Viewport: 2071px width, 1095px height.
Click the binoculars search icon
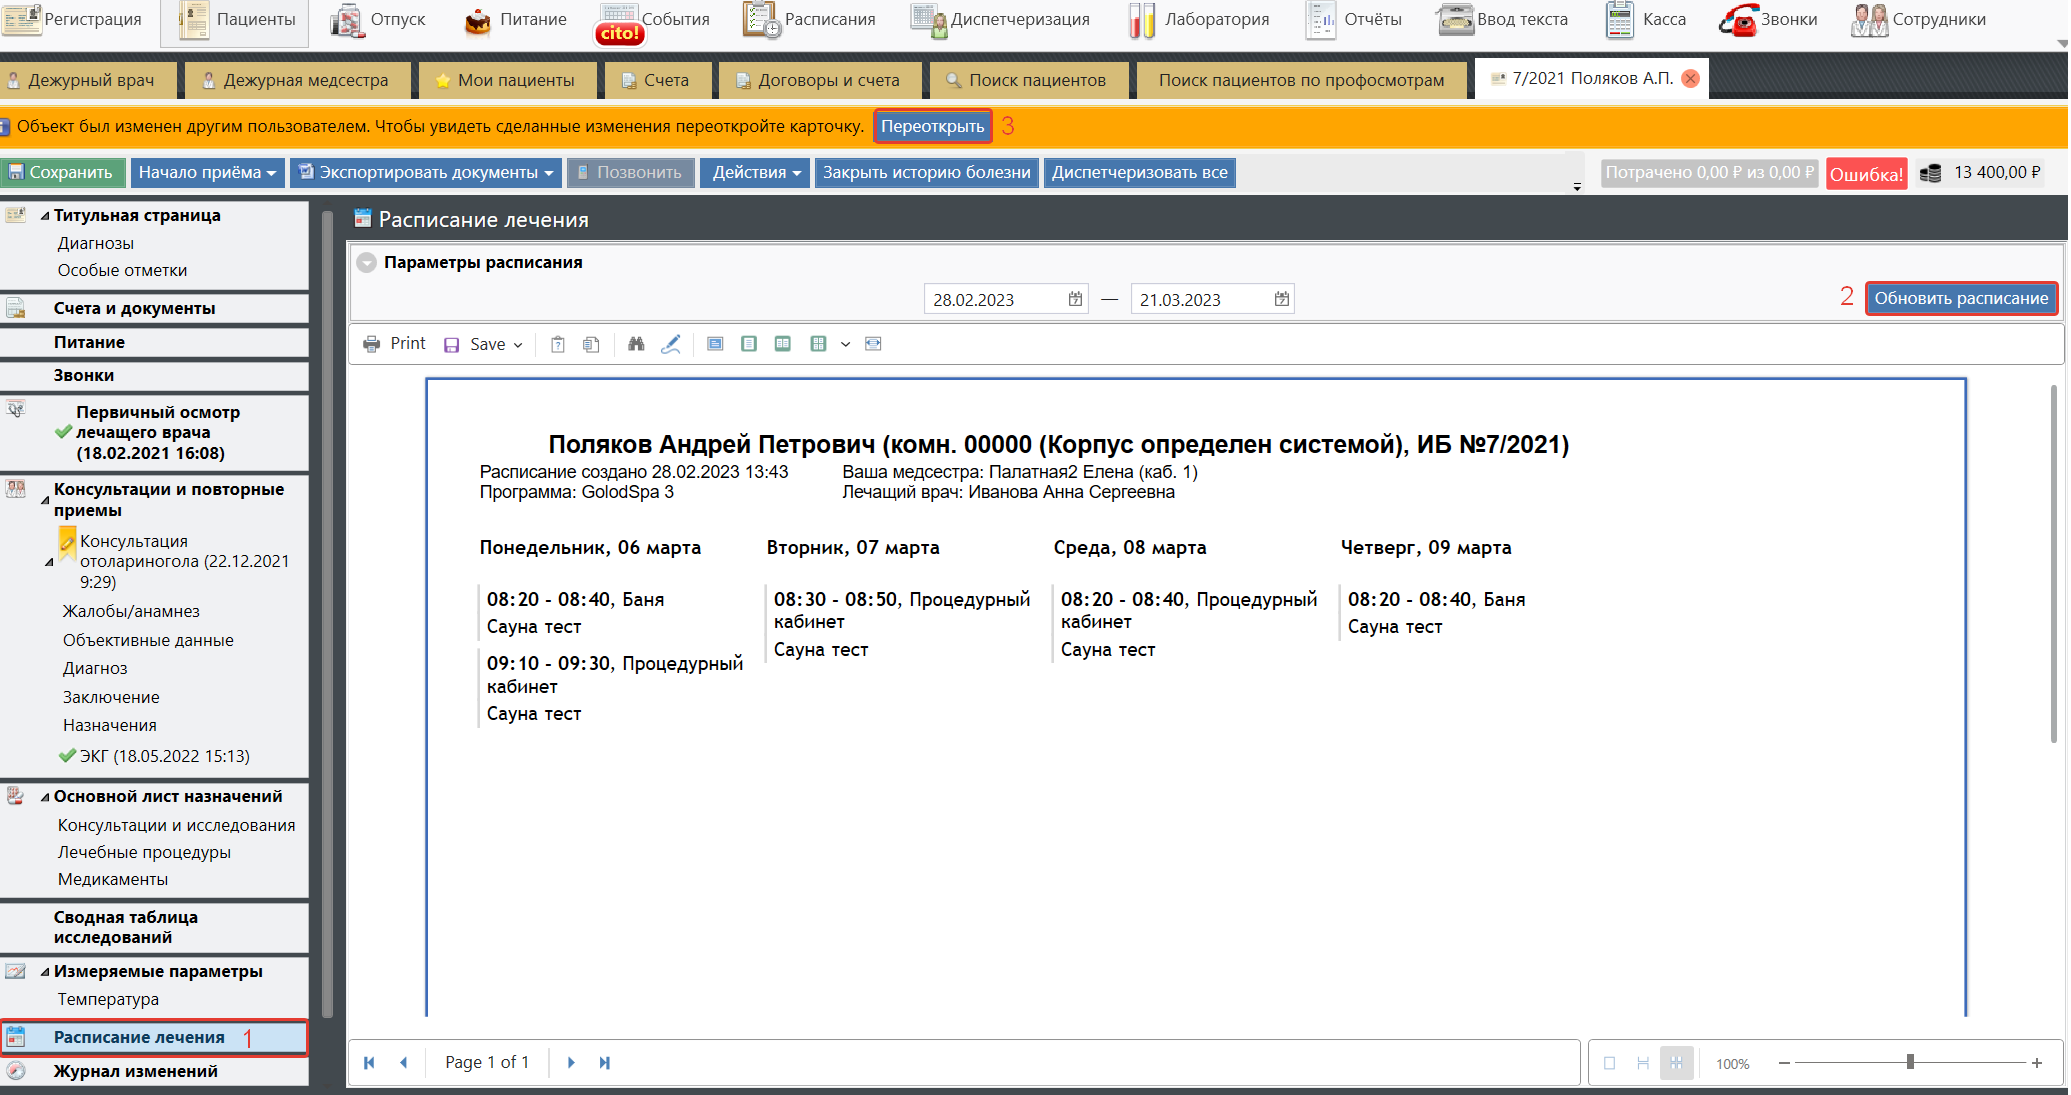tap(636, 344)
